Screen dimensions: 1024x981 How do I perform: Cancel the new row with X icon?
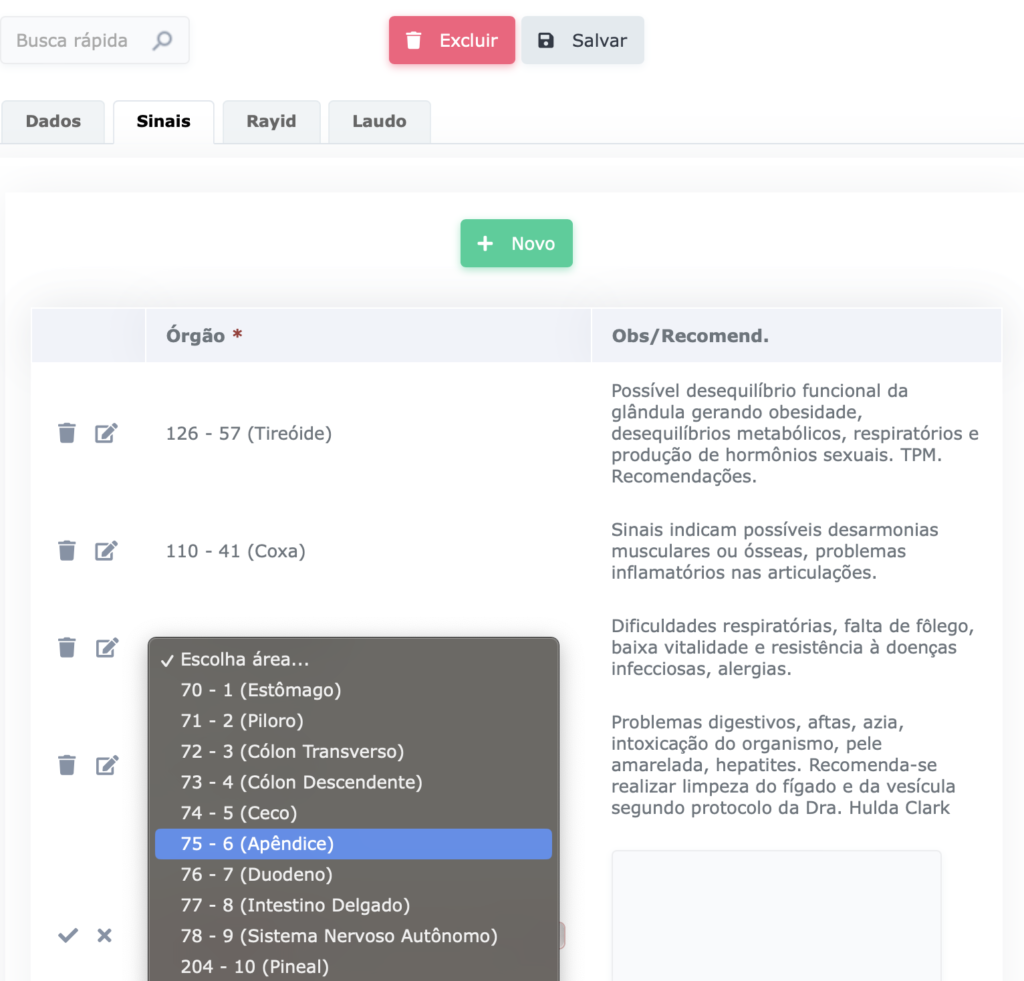pos(104,935)
